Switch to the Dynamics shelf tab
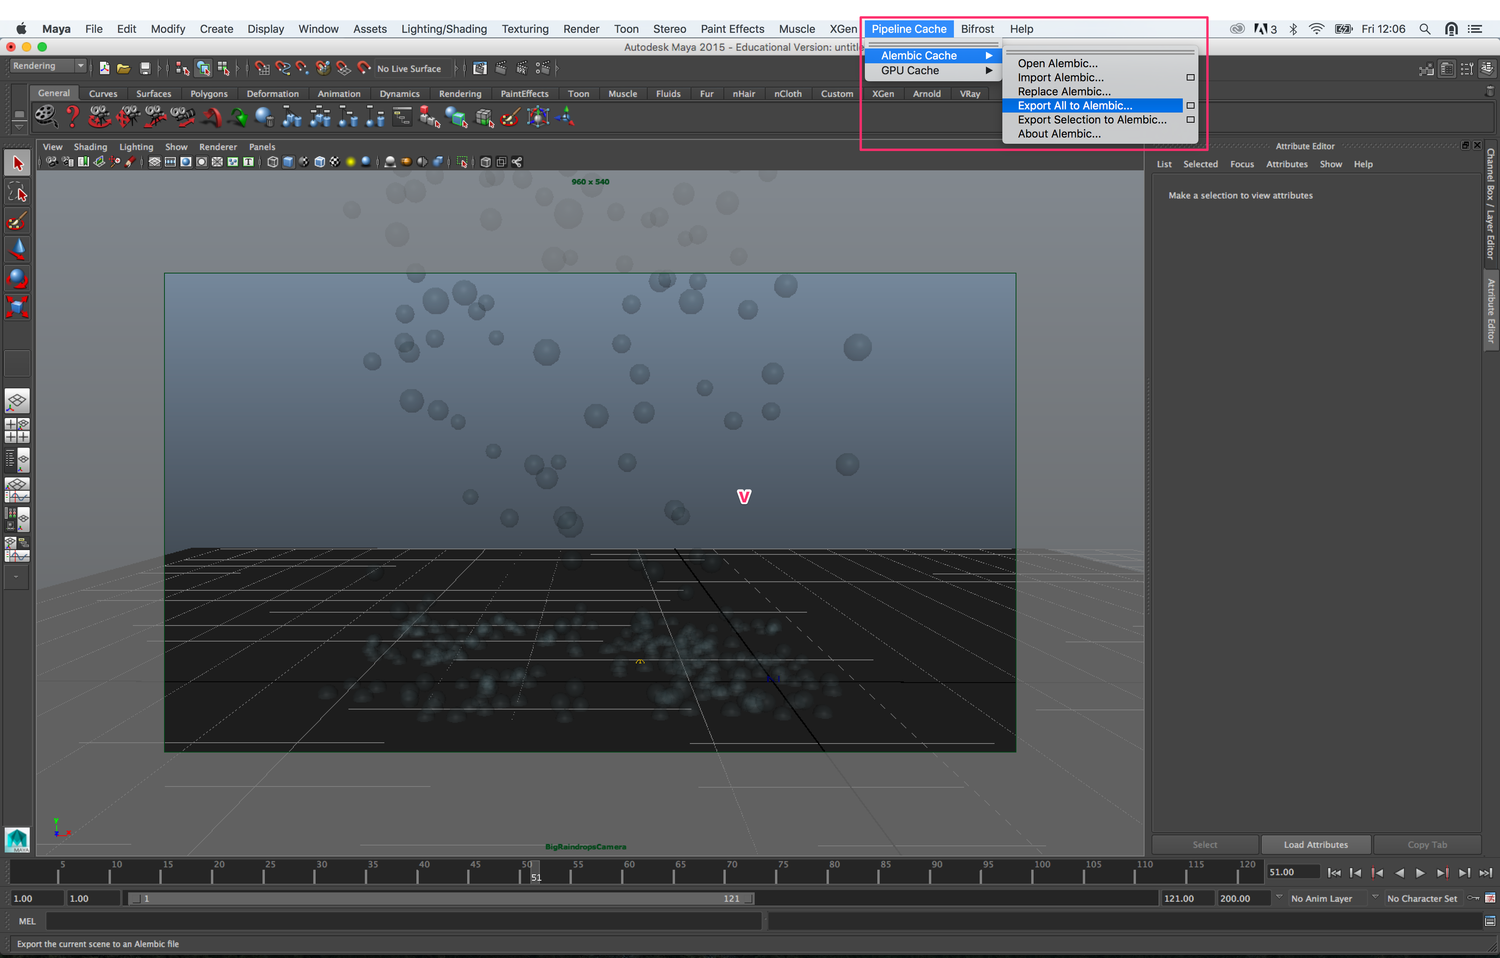The height and width of the screenshot is (958, 1500). tap(399, 93)
